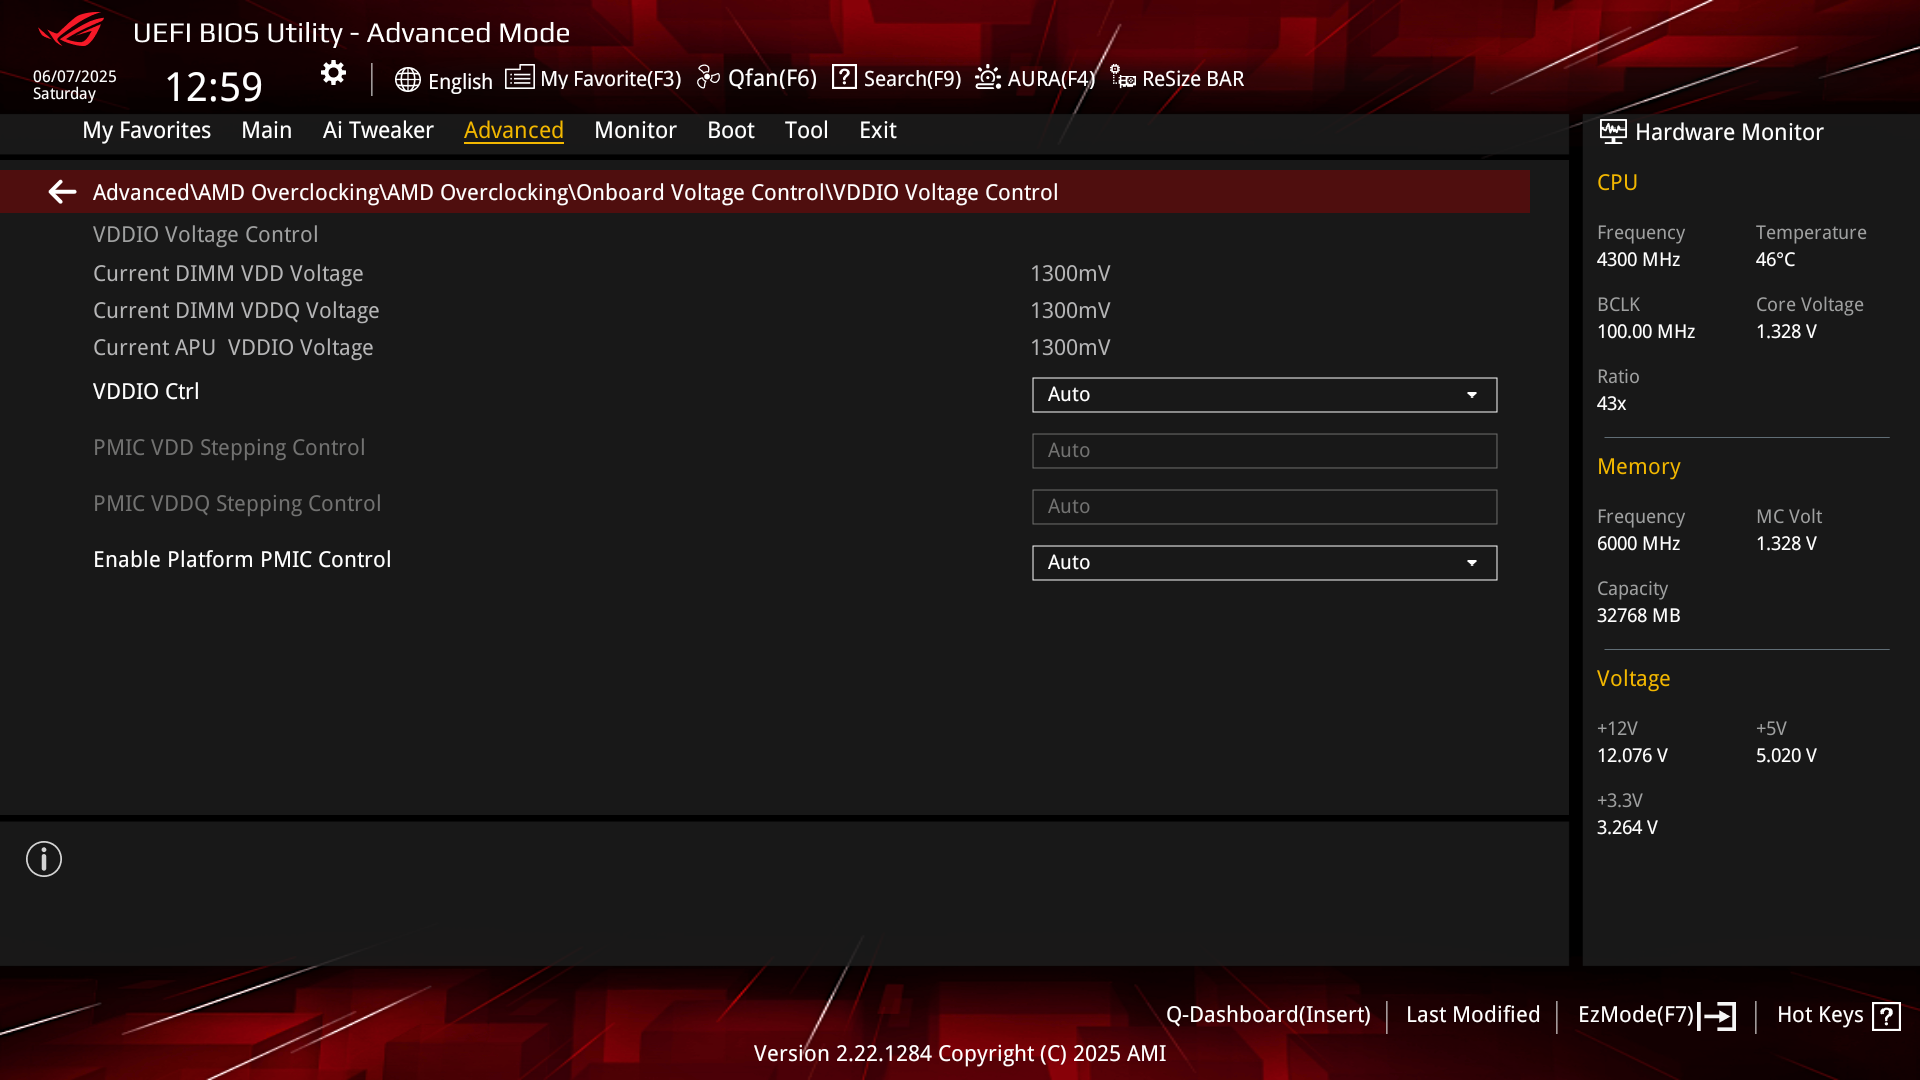Click +3.3V 3.264 V reading
Viewport: 1920px width, 1080px height.
pyautogui.click(x=1627, y=828)
